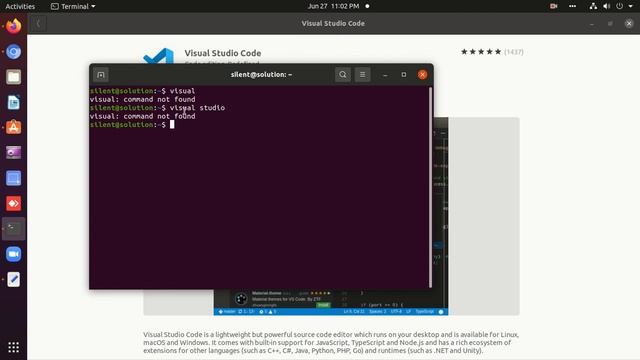Click the star rating of Visual Studio Code
The height and width of the screenshot is (360, 640).
481,52
